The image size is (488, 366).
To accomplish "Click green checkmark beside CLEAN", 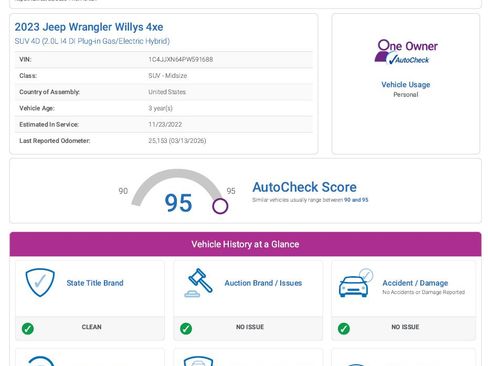I will tap(28, 328).
